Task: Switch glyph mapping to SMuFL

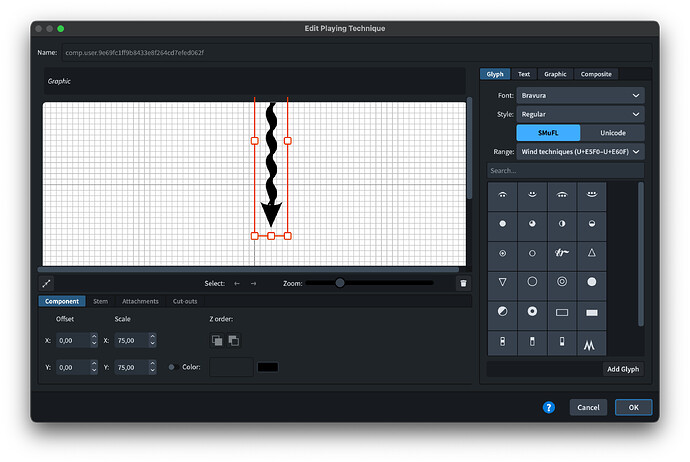Action: coord(548,133)
